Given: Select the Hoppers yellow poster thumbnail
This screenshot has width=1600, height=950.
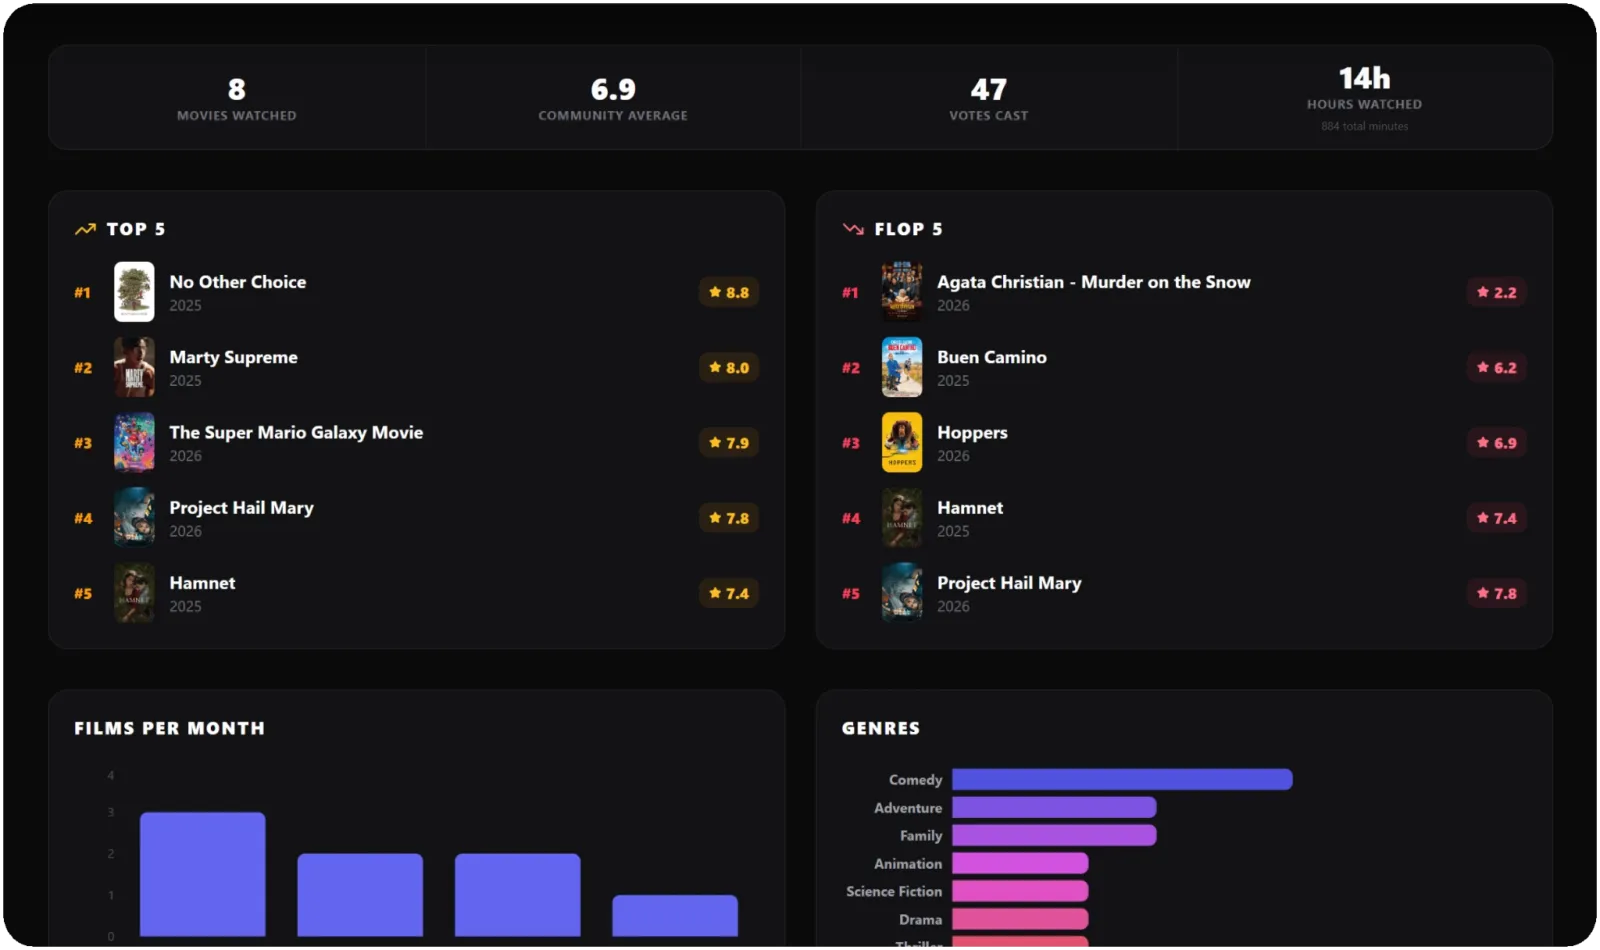Looking at the screenshot, I should tap(901, 442).
